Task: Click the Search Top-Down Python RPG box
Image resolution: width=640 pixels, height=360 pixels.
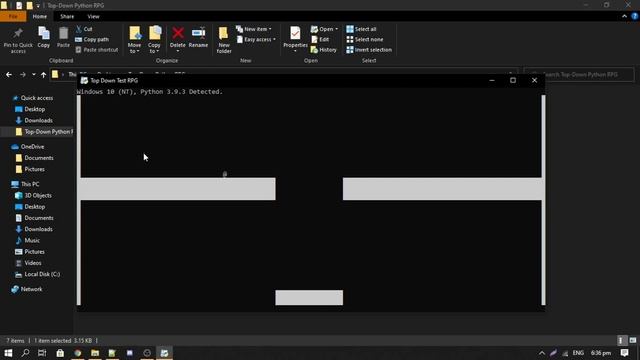Action: pos(579,75)
